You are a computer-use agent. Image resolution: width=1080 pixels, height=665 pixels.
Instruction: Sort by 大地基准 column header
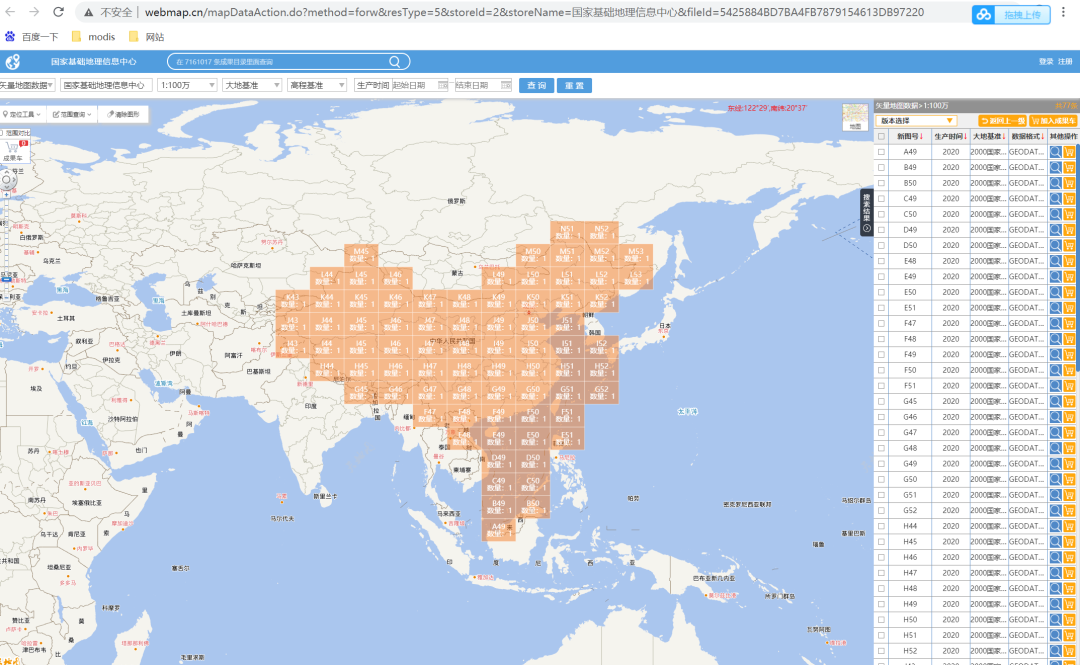(989, 136)
